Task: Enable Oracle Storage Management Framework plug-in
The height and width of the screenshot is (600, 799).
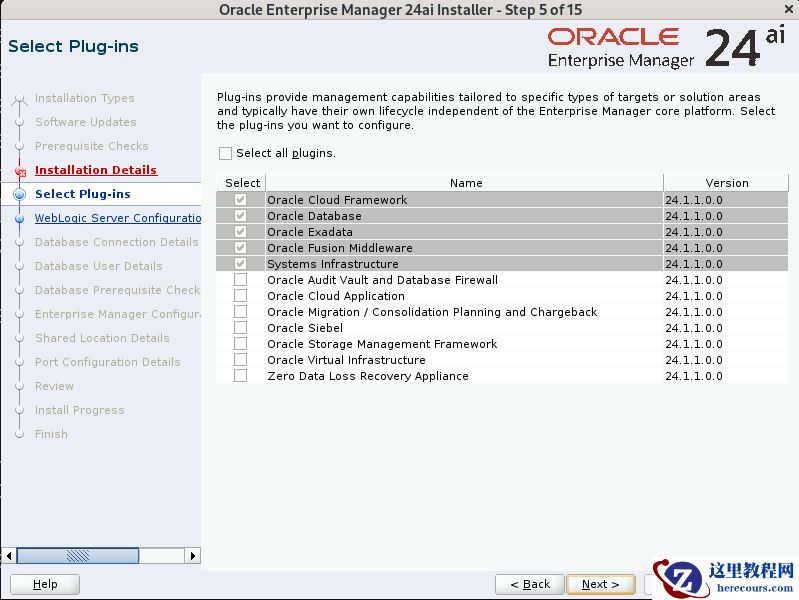Action: click(x=241, y=344)
